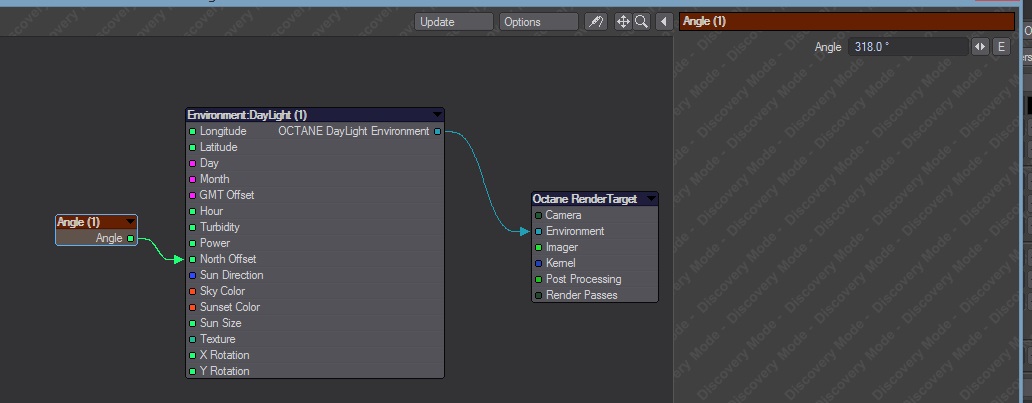The image size is (1032, 403).
Task: Click the Post Processing label
Action: pos(584,279)
